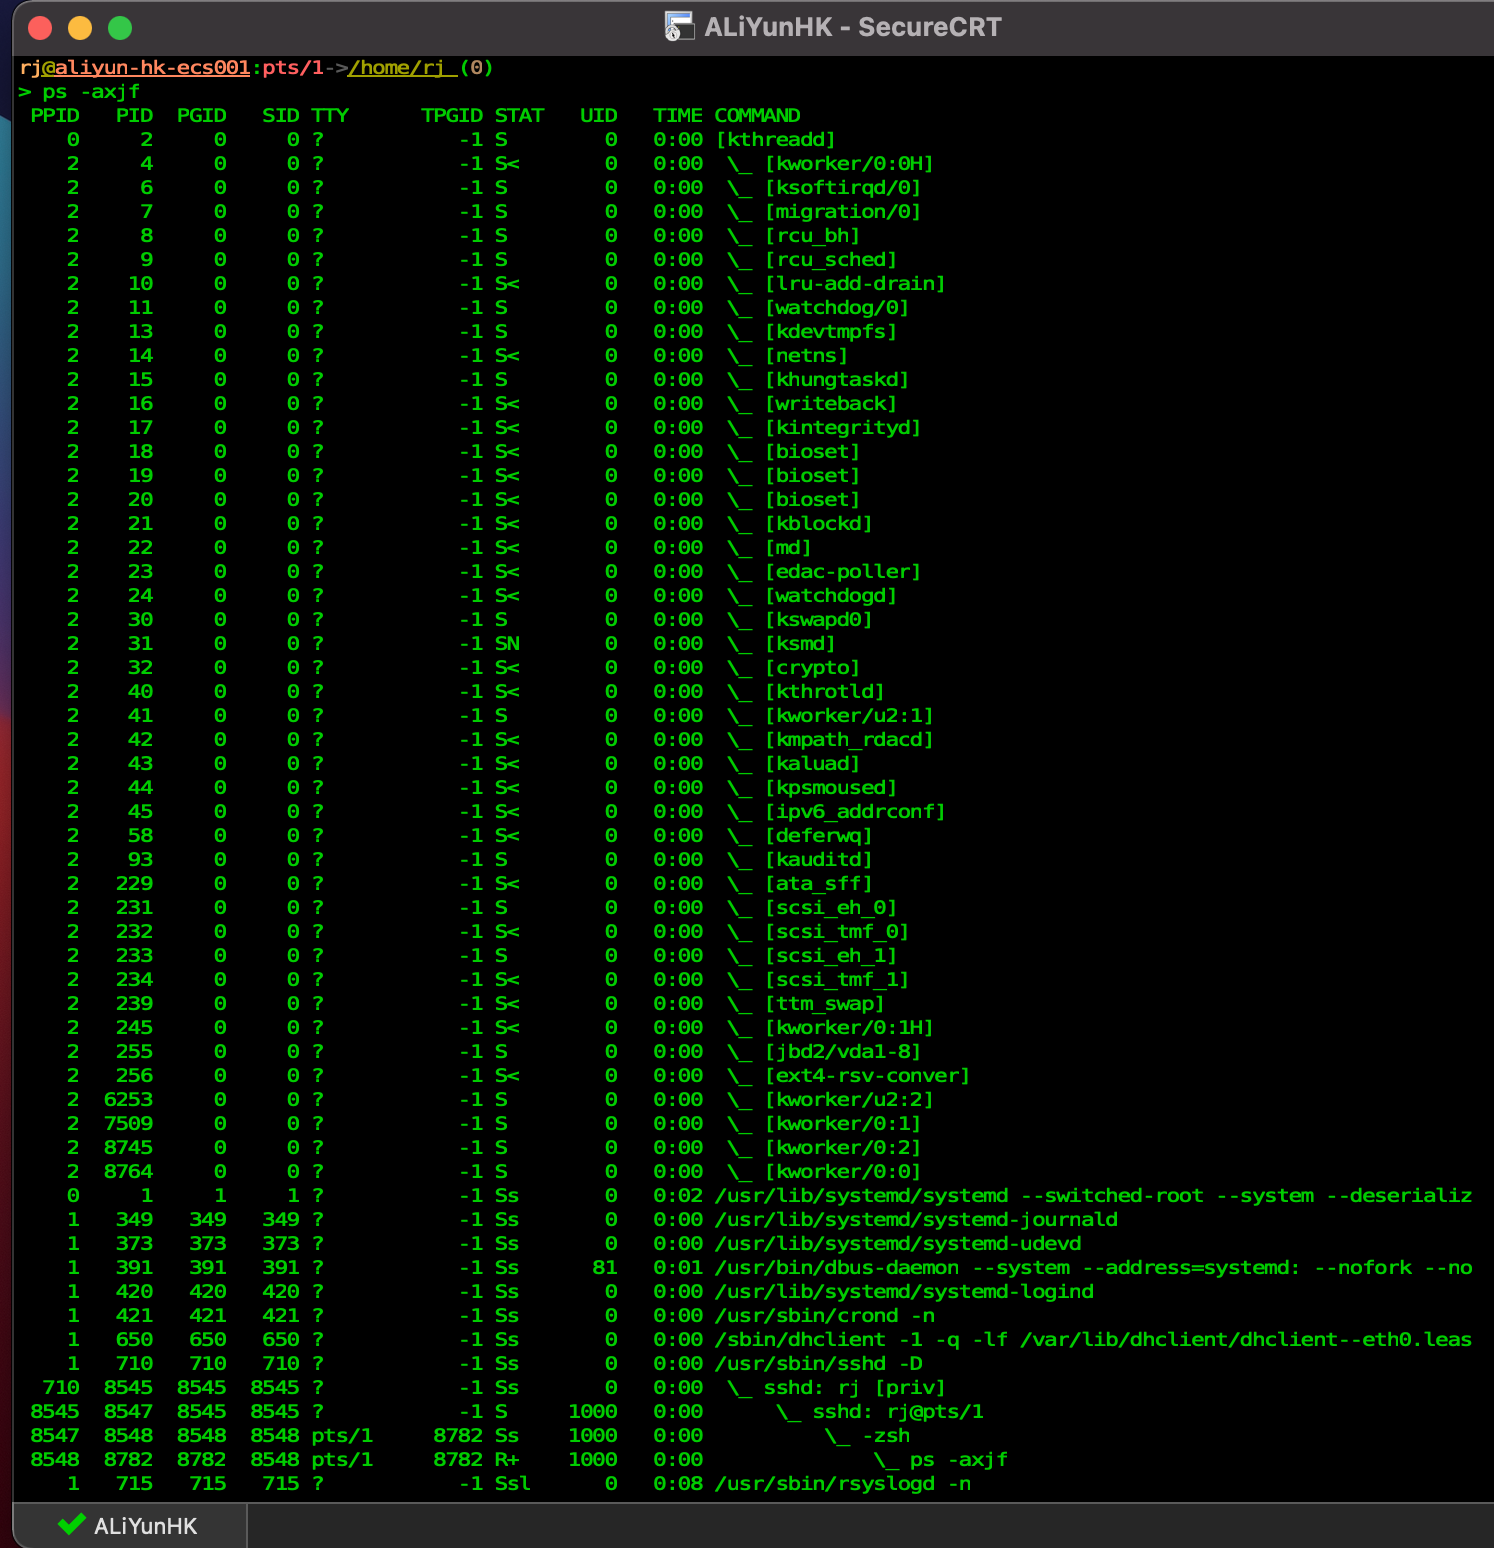Click the green connected checkmark on ALiYunHK tab
The image size is (1494, 1548).
pos(71,1524)
